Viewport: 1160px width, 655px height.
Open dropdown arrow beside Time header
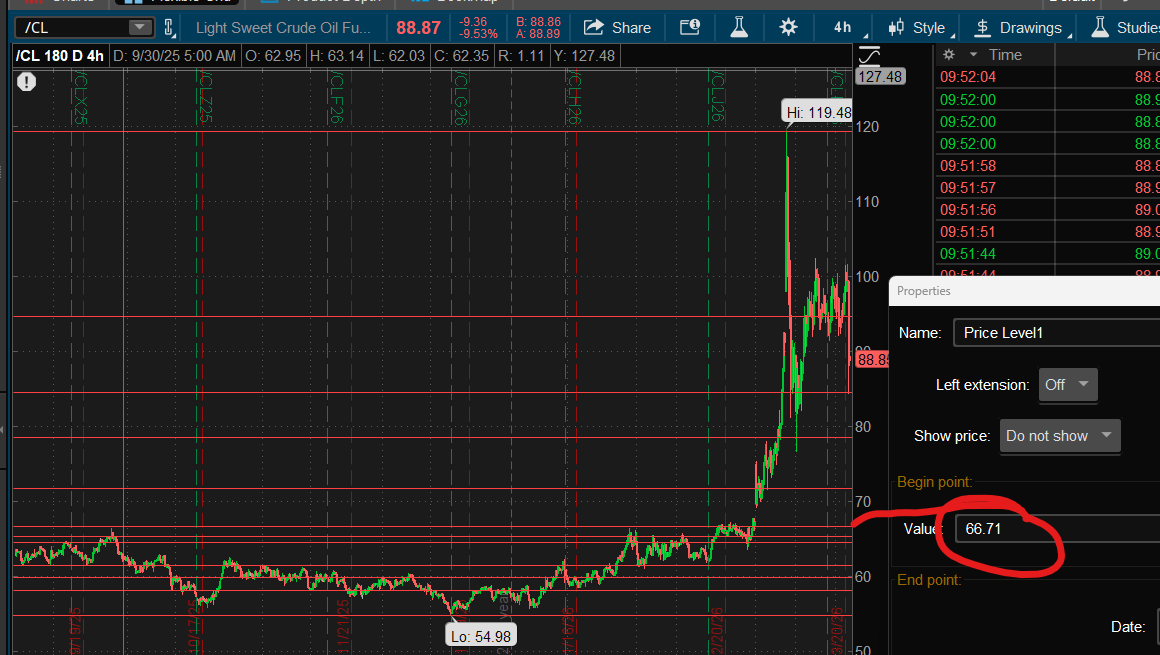click(973, 55)
